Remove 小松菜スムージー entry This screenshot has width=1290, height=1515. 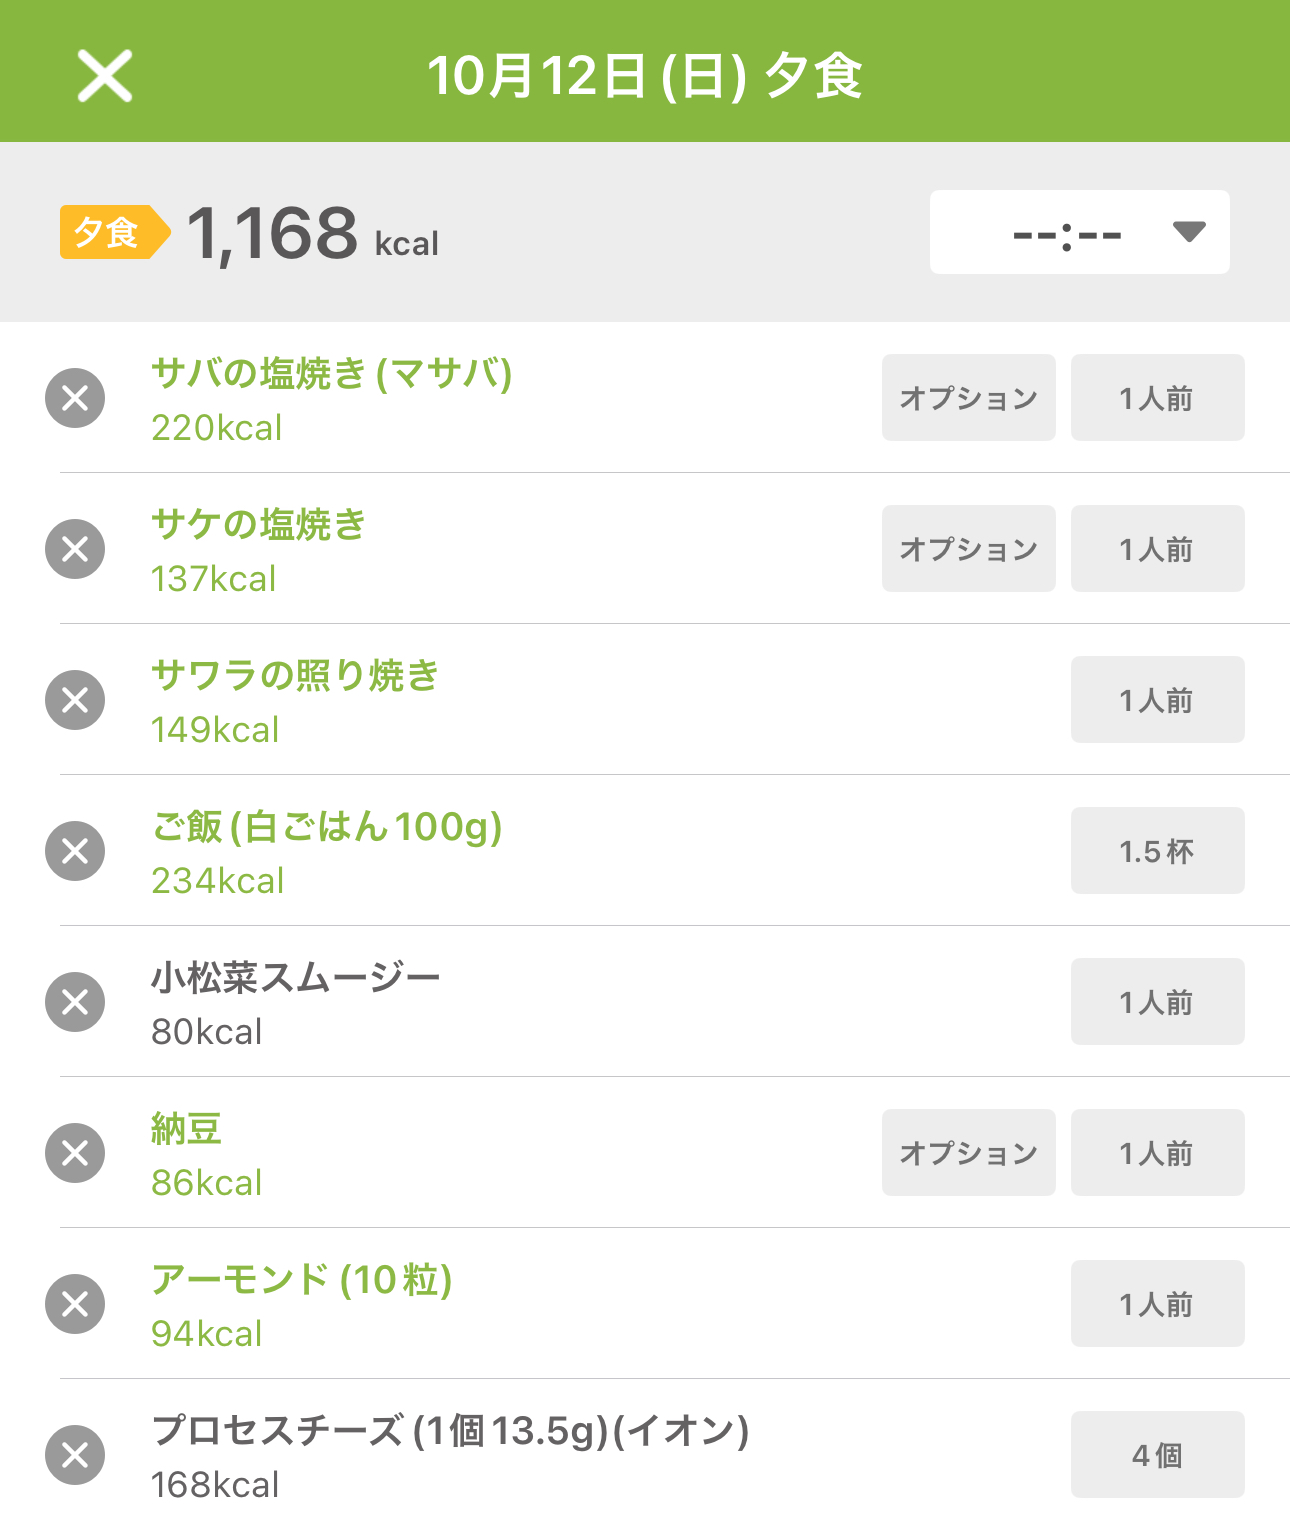click(x=75, y=1002)
